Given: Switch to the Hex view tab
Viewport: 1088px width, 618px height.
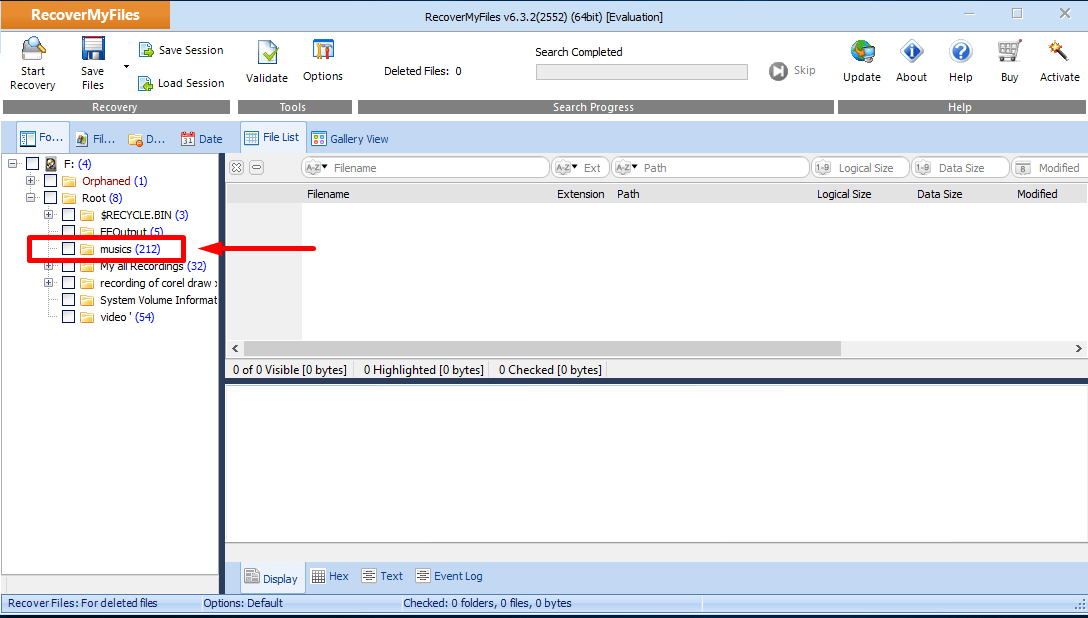Looking at the screenshot, I should pos(330,576).
